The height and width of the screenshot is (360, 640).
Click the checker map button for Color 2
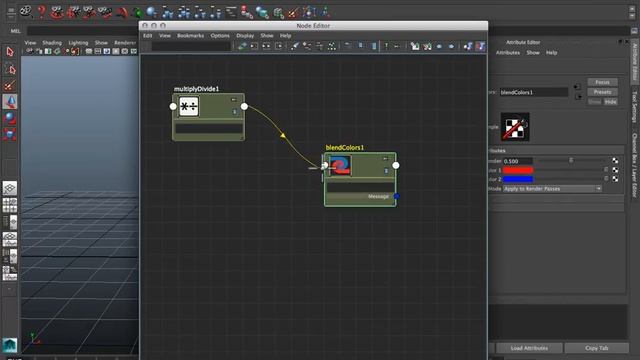(x=615, y=179)
